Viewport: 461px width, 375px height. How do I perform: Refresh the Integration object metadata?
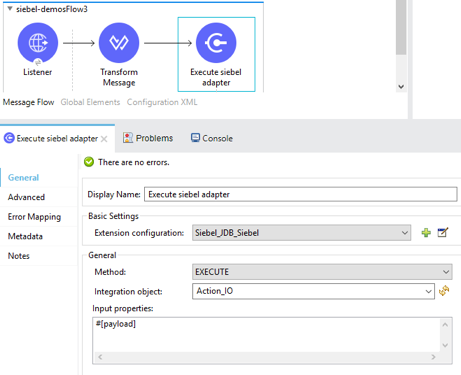pyautogui.click(x=444, y=291)
